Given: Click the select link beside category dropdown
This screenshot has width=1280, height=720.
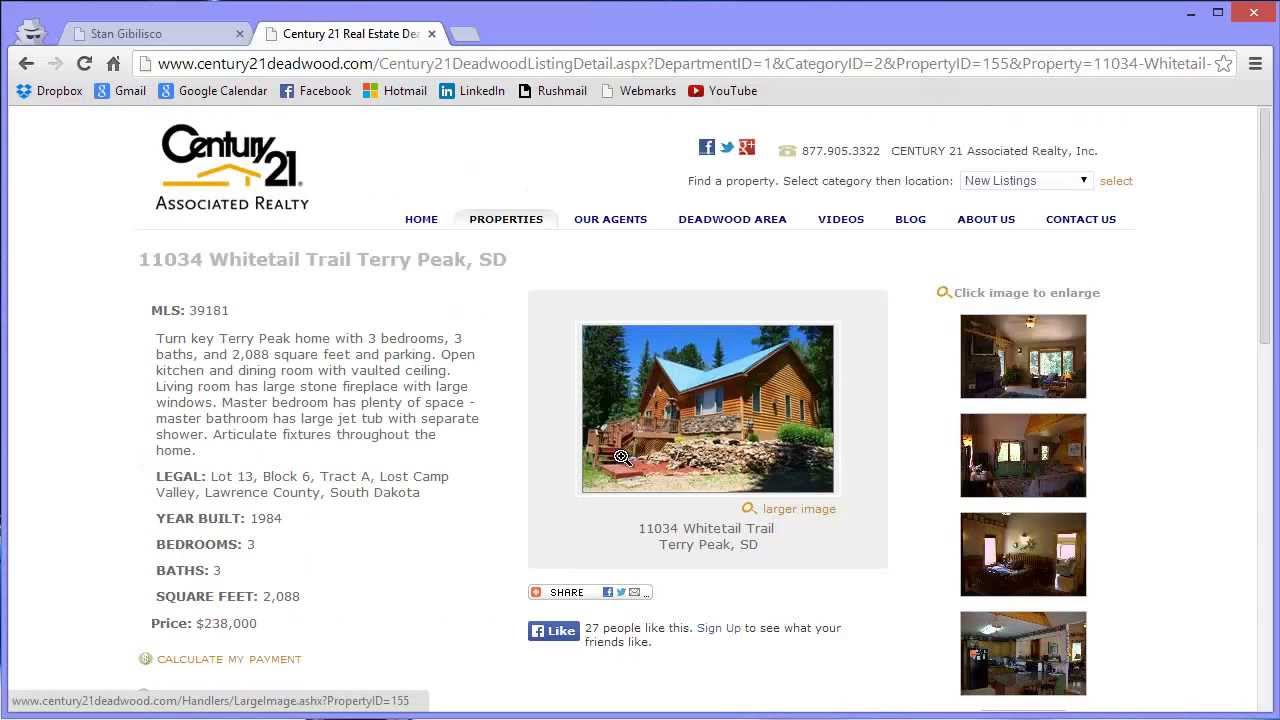Looking at the screenshot, I should pos(1116,181).
